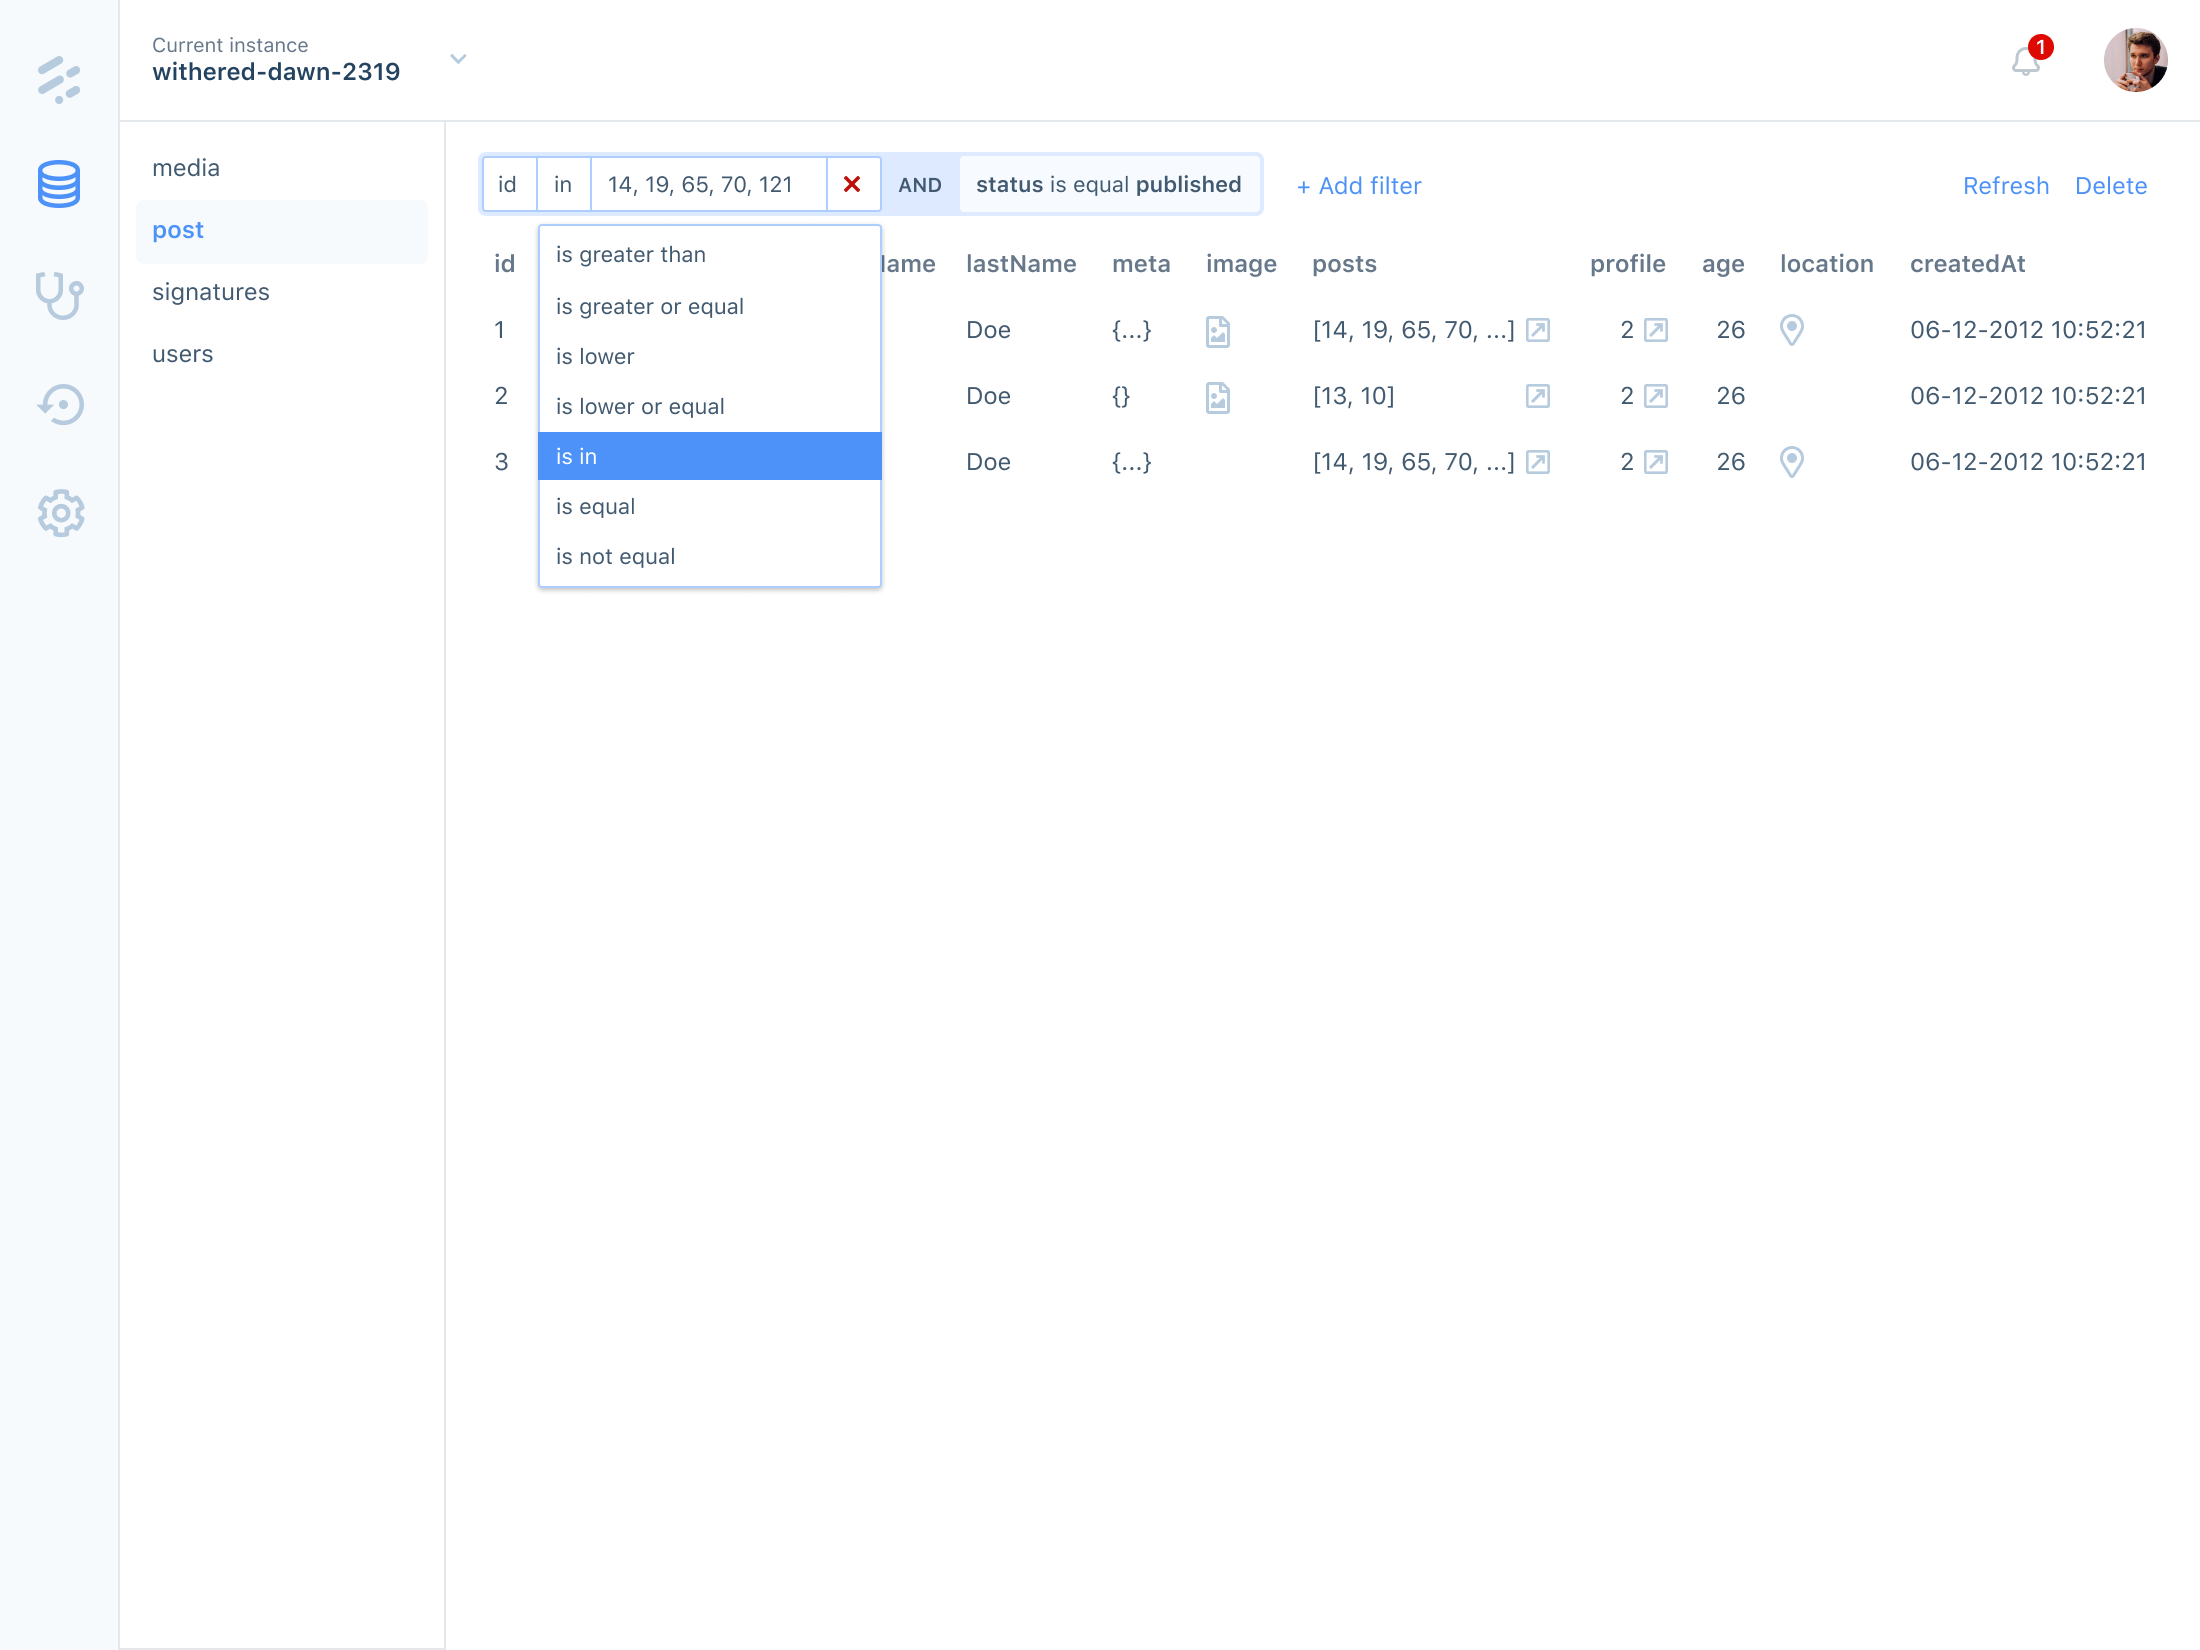Select 'is greater than' operator option
Screen dimensions: 2200x1650
[630, 255]
